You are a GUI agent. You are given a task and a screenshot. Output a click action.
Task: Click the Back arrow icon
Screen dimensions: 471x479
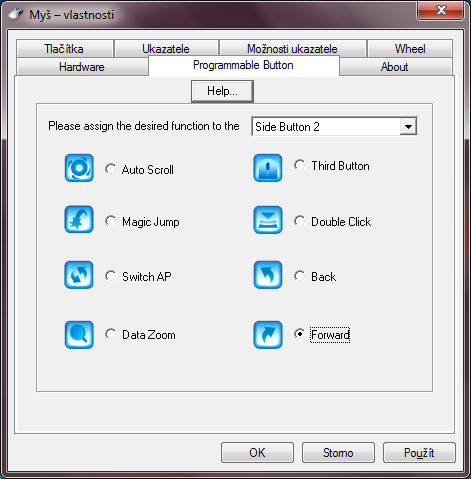pyautogui.click(x=268, y=275)
